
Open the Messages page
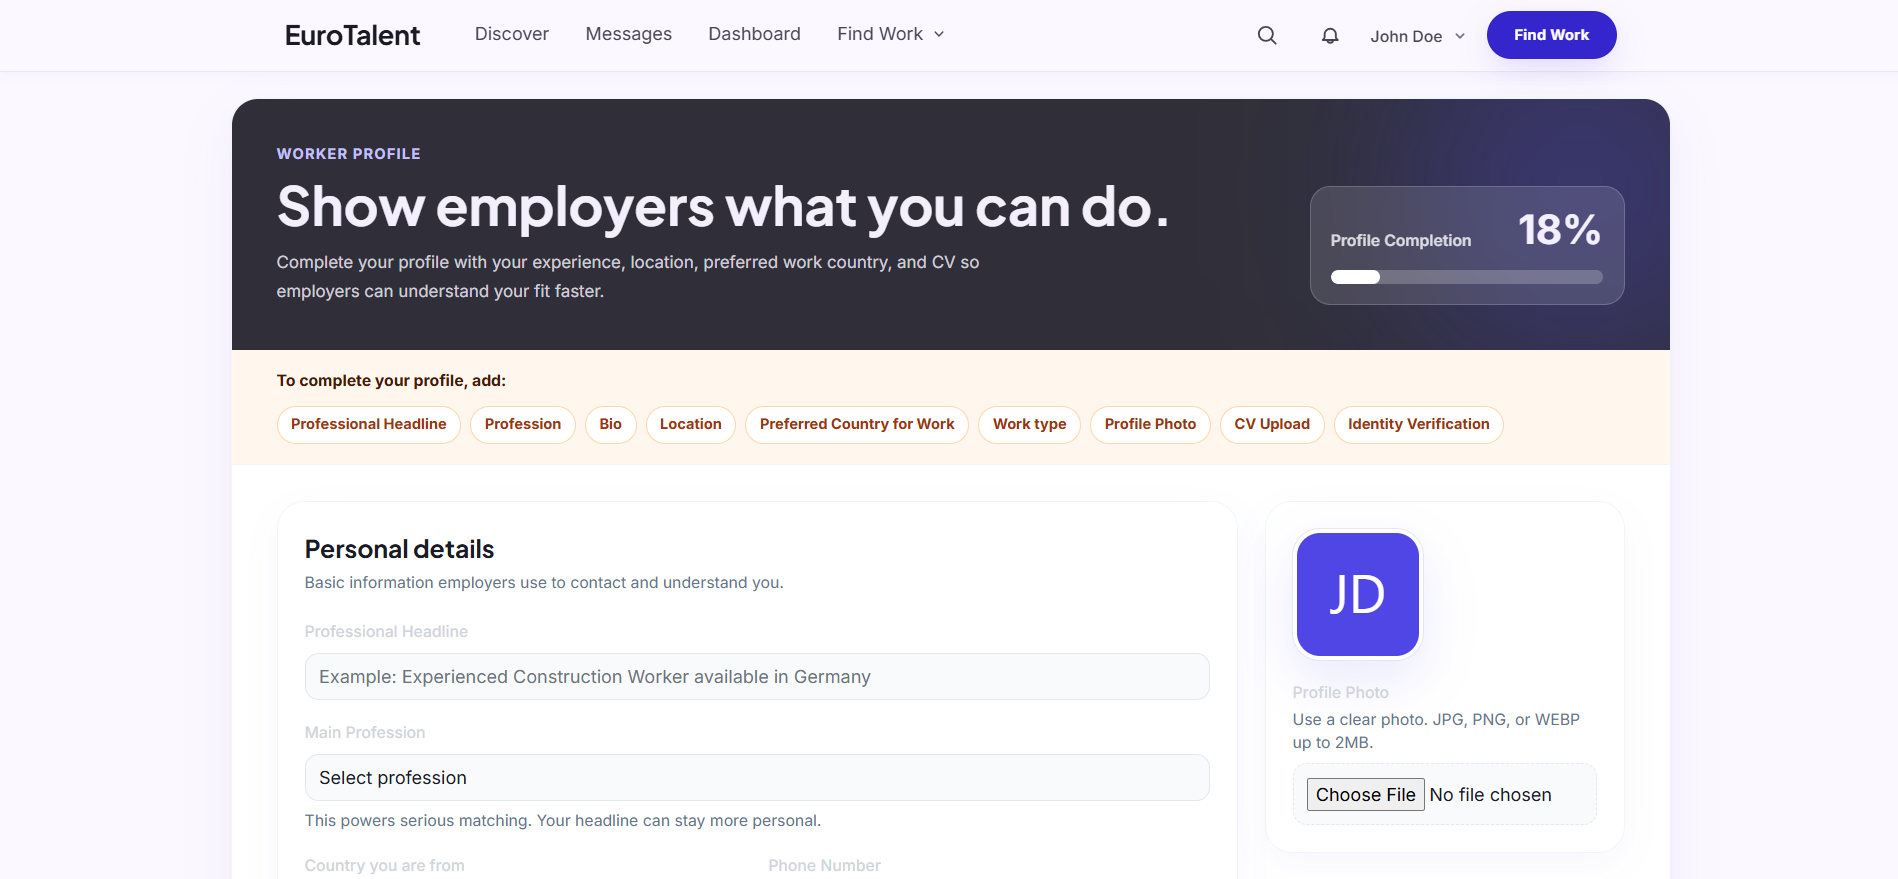629,34
